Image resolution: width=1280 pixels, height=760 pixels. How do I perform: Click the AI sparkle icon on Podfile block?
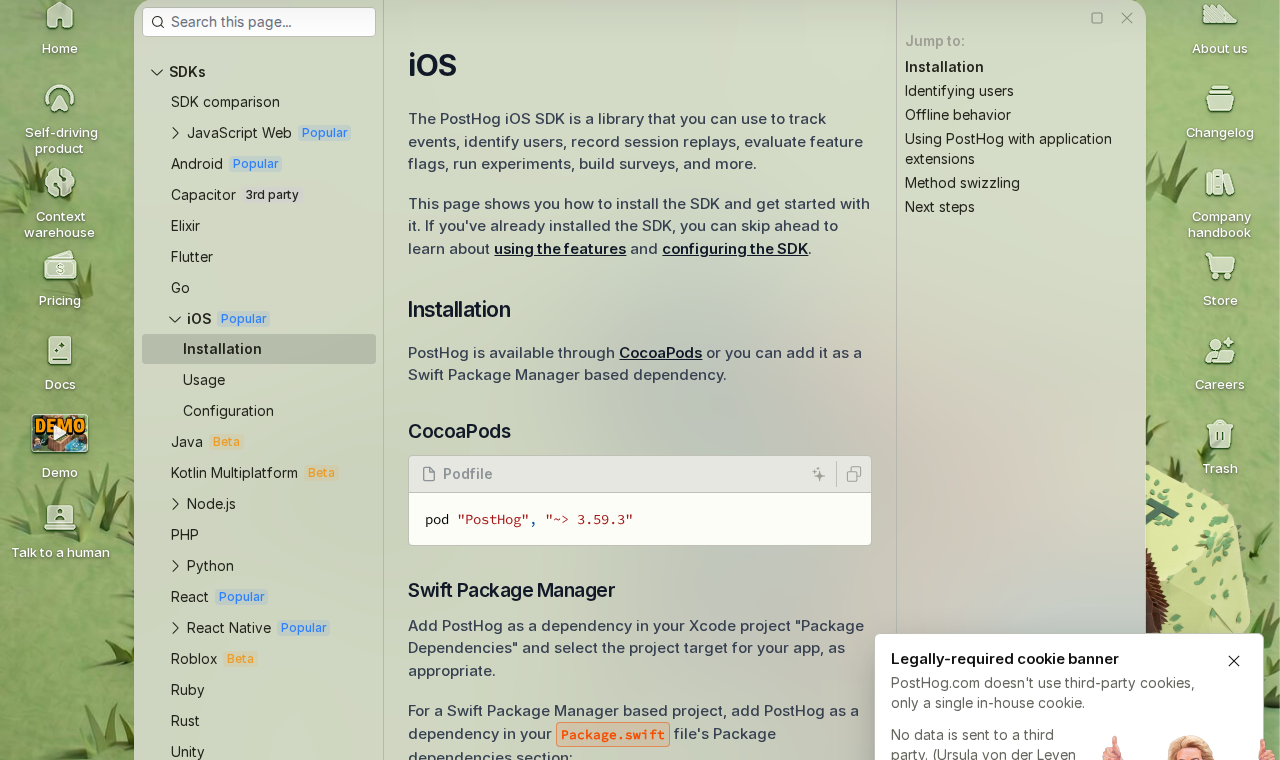[x=819, y=474]
